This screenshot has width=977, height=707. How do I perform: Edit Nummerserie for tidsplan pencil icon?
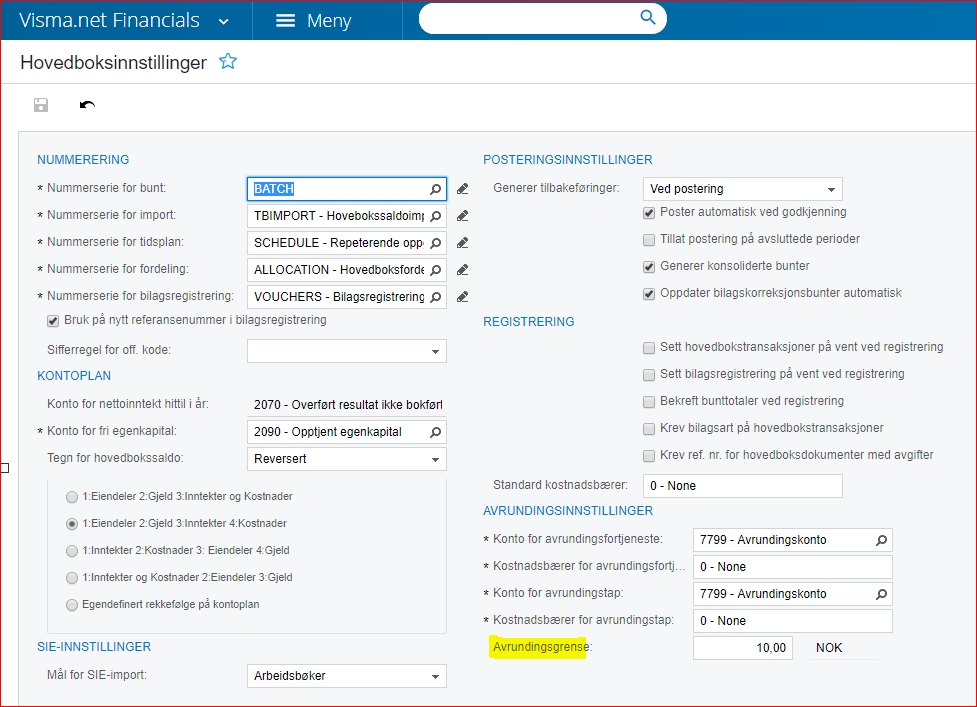coord(462,243)
